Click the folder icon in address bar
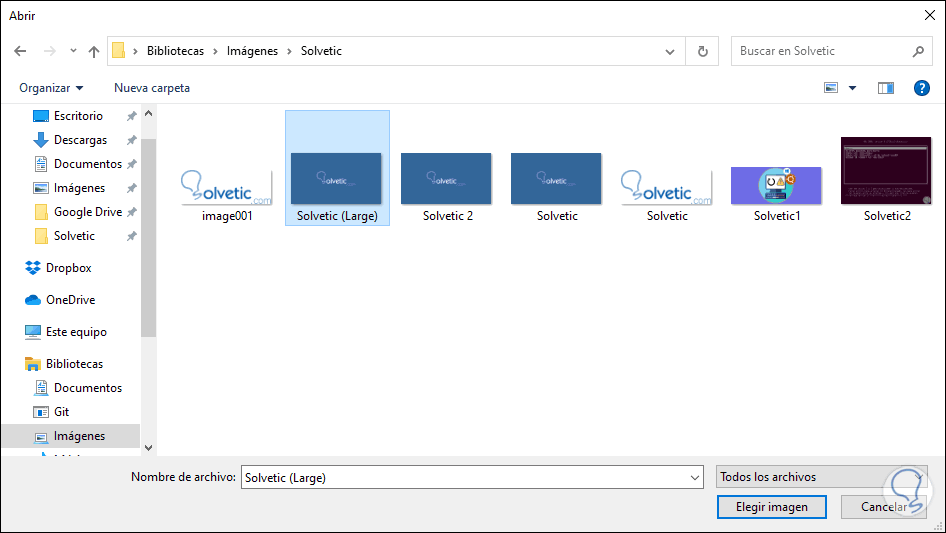 click(x=119, y=51)
